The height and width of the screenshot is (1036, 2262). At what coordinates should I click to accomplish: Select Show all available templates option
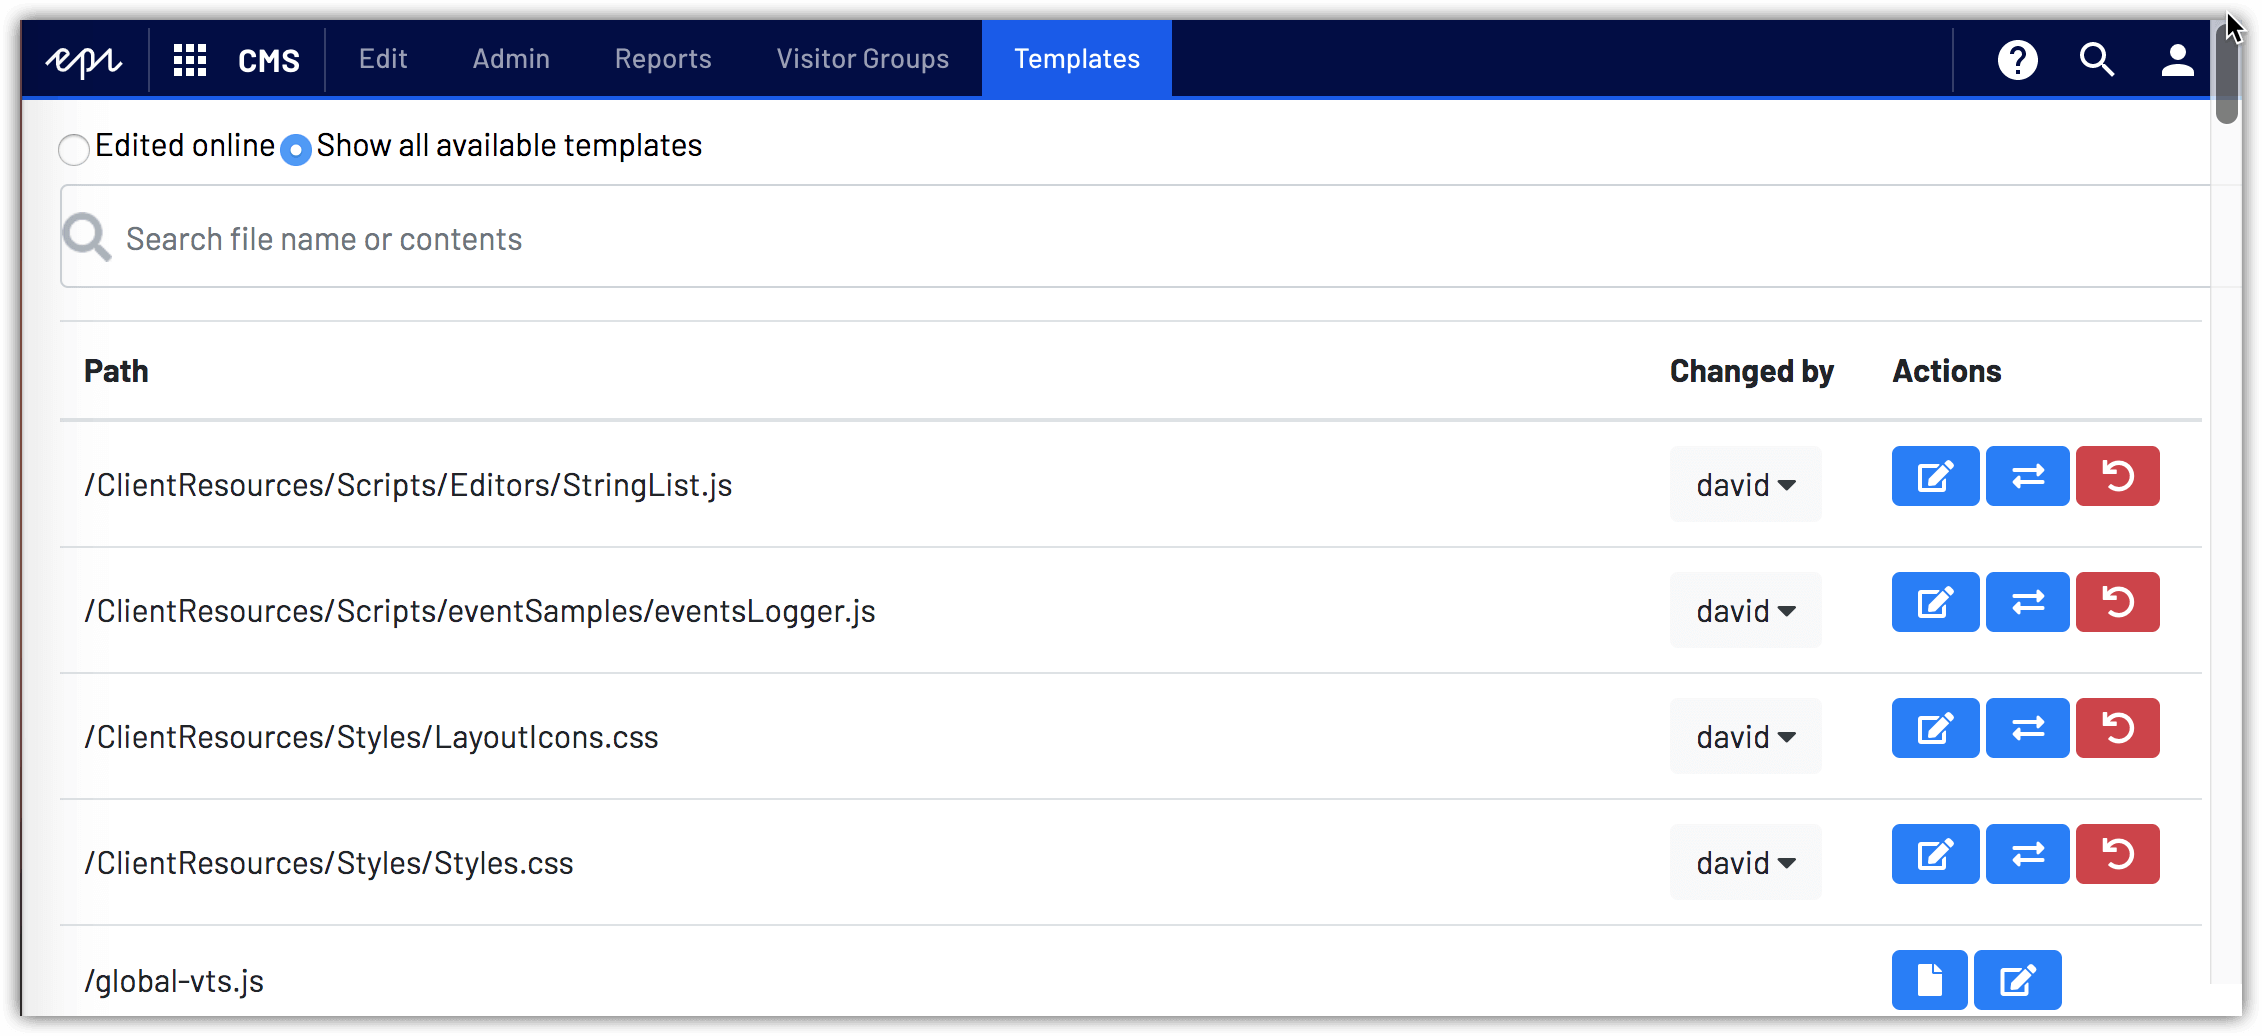point(296,149)
